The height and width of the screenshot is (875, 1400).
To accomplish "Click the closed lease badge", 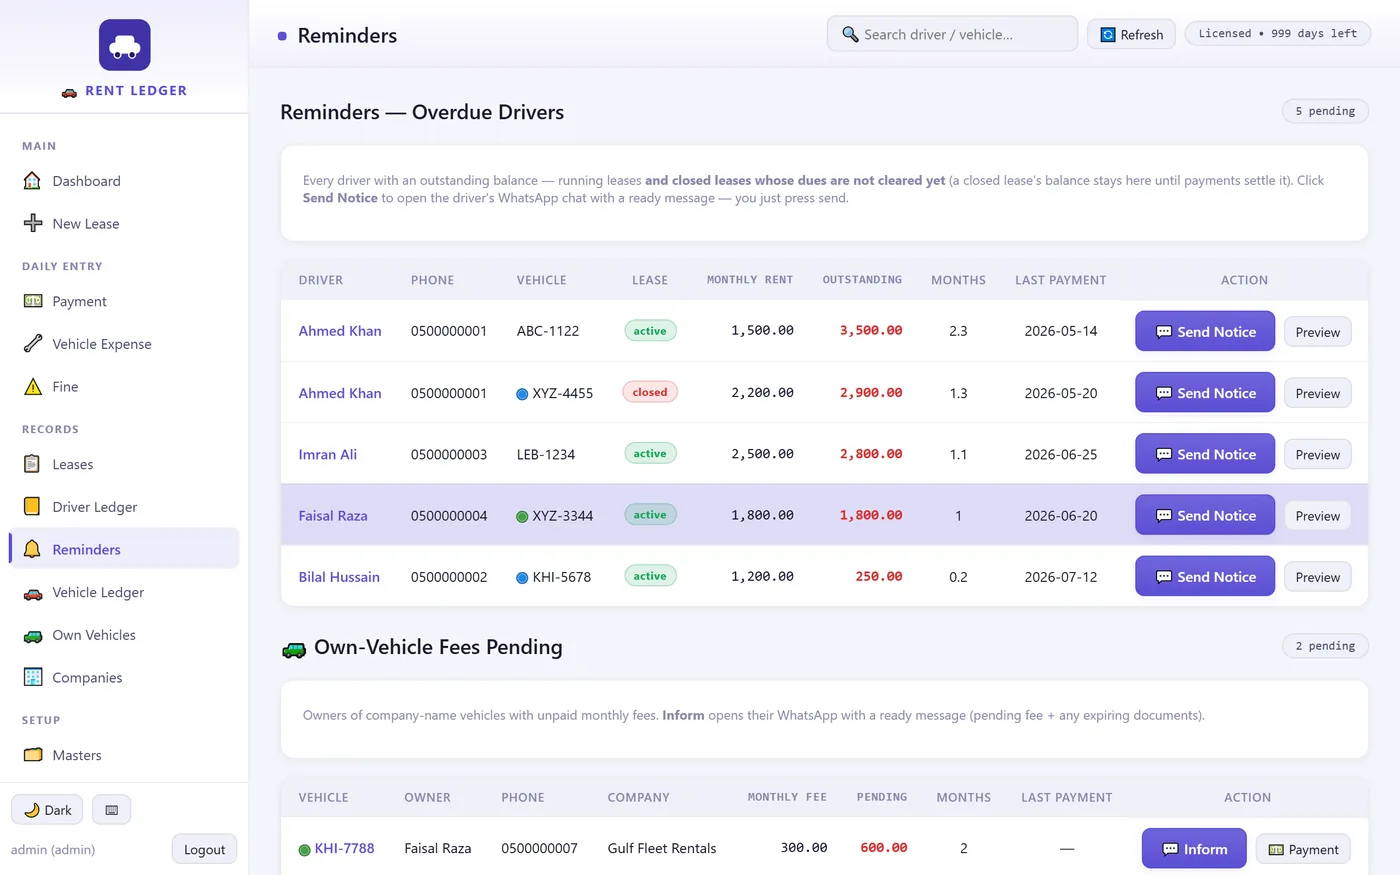I will click(x=650, y=392).
